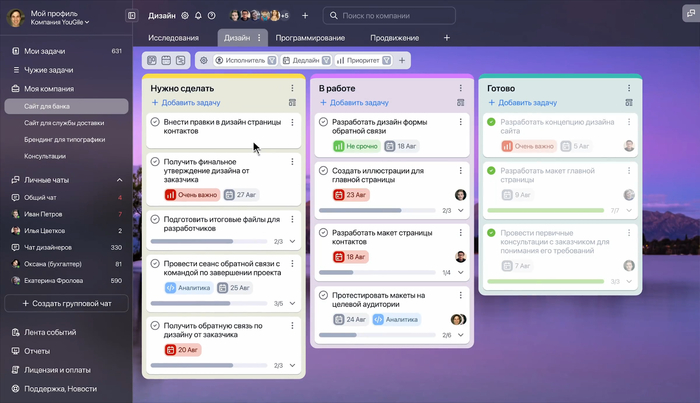Collapse the sidebar with panel icon
The height and width of the screenshot is (403, 700).
132,16
